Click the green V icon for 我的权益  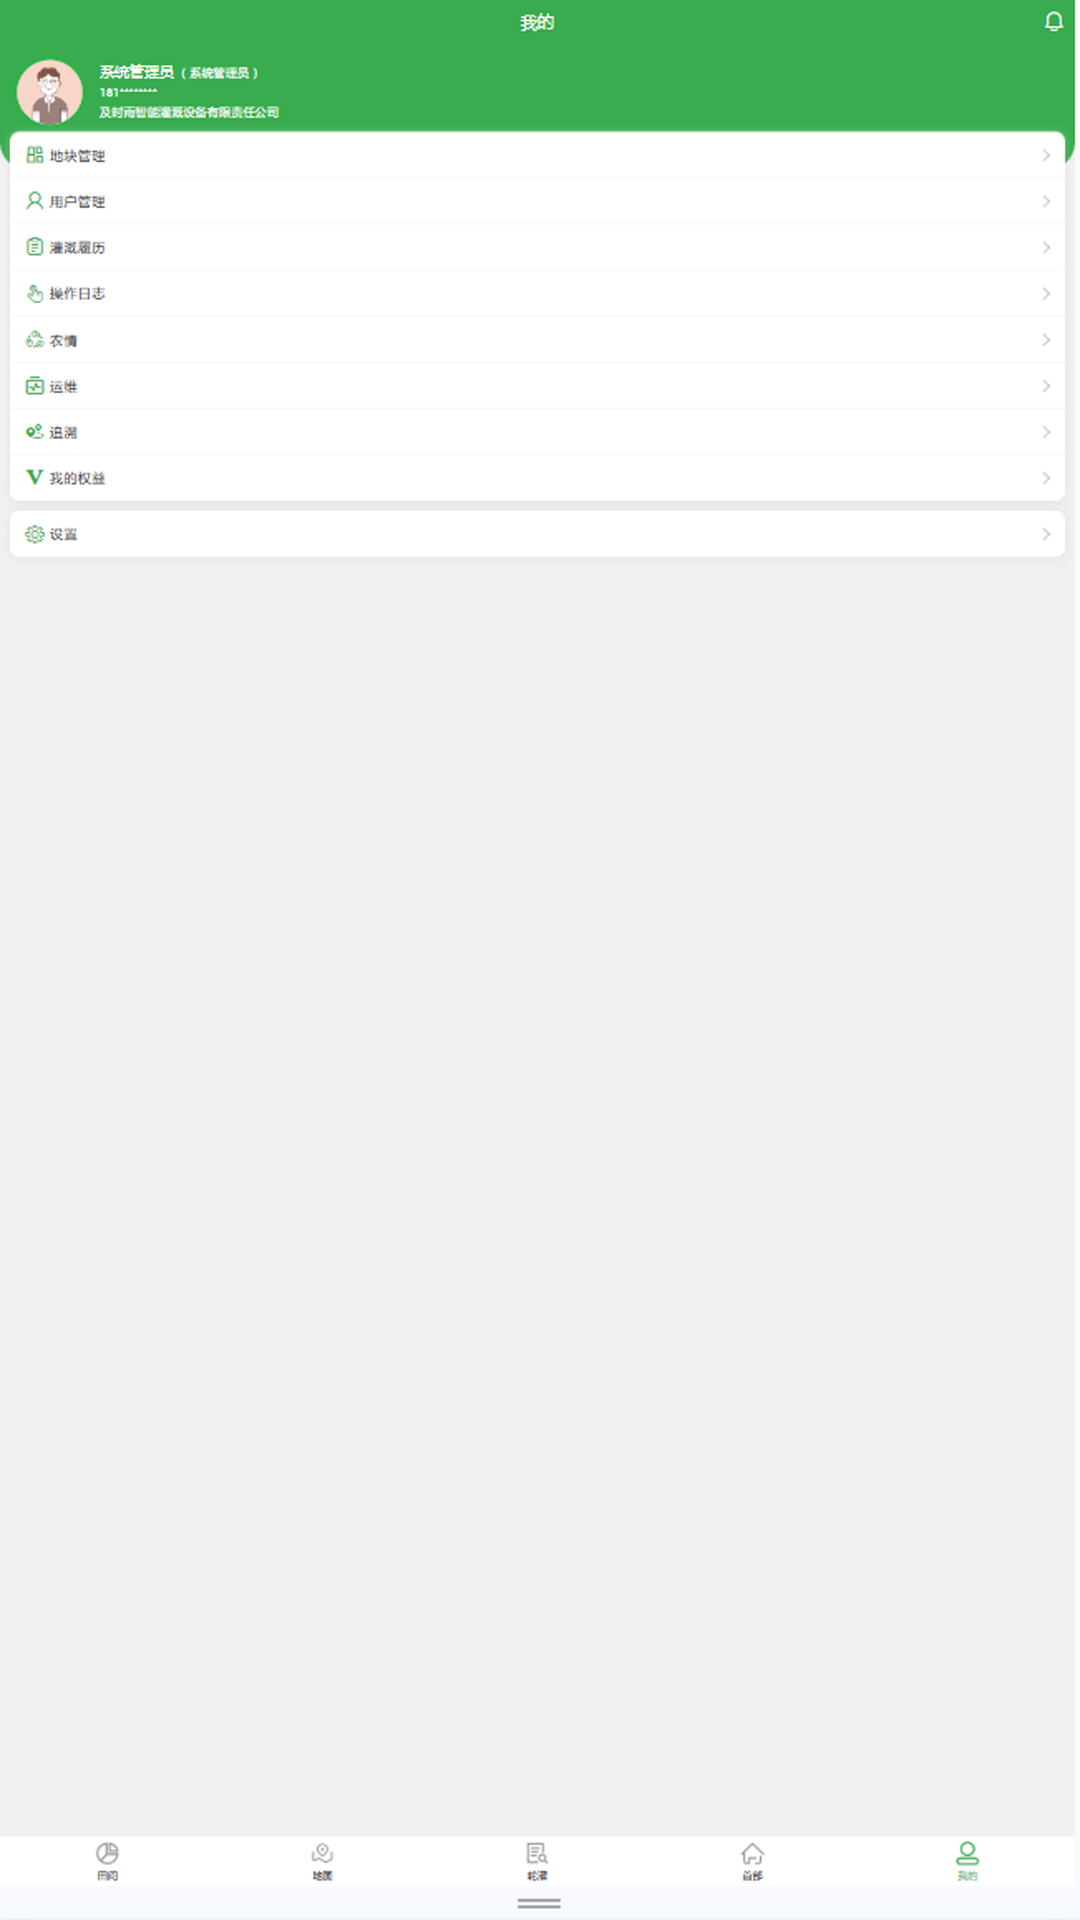35,477
